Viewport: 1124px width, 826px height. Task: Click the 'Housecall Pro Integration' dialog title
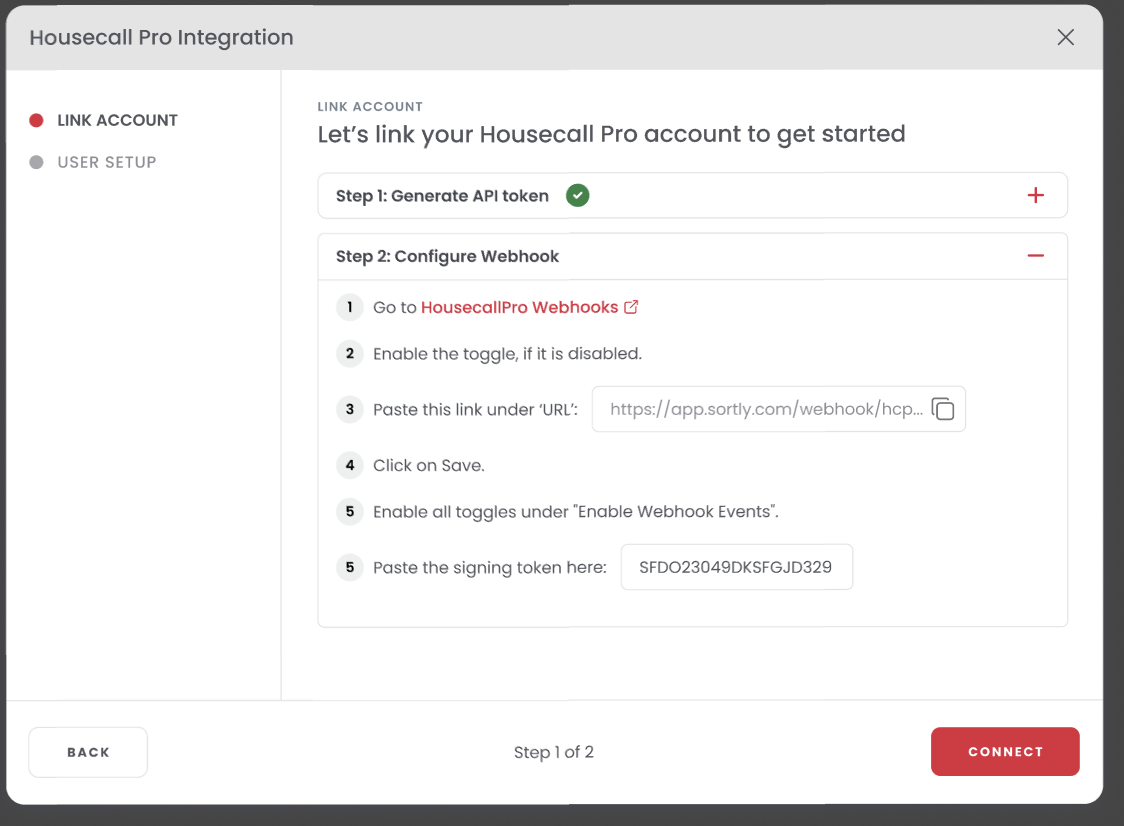[161, 37]
